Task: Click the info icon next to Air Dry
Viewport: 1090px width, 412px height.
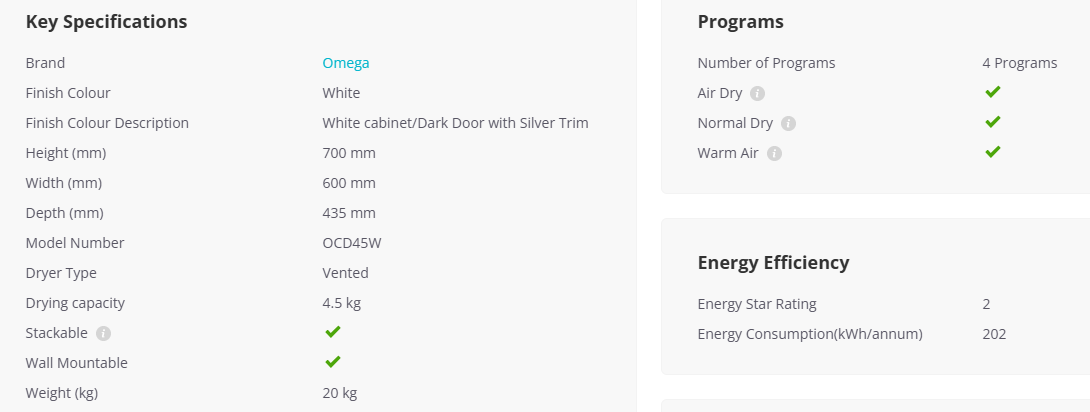Action: [x=758, y=93]
